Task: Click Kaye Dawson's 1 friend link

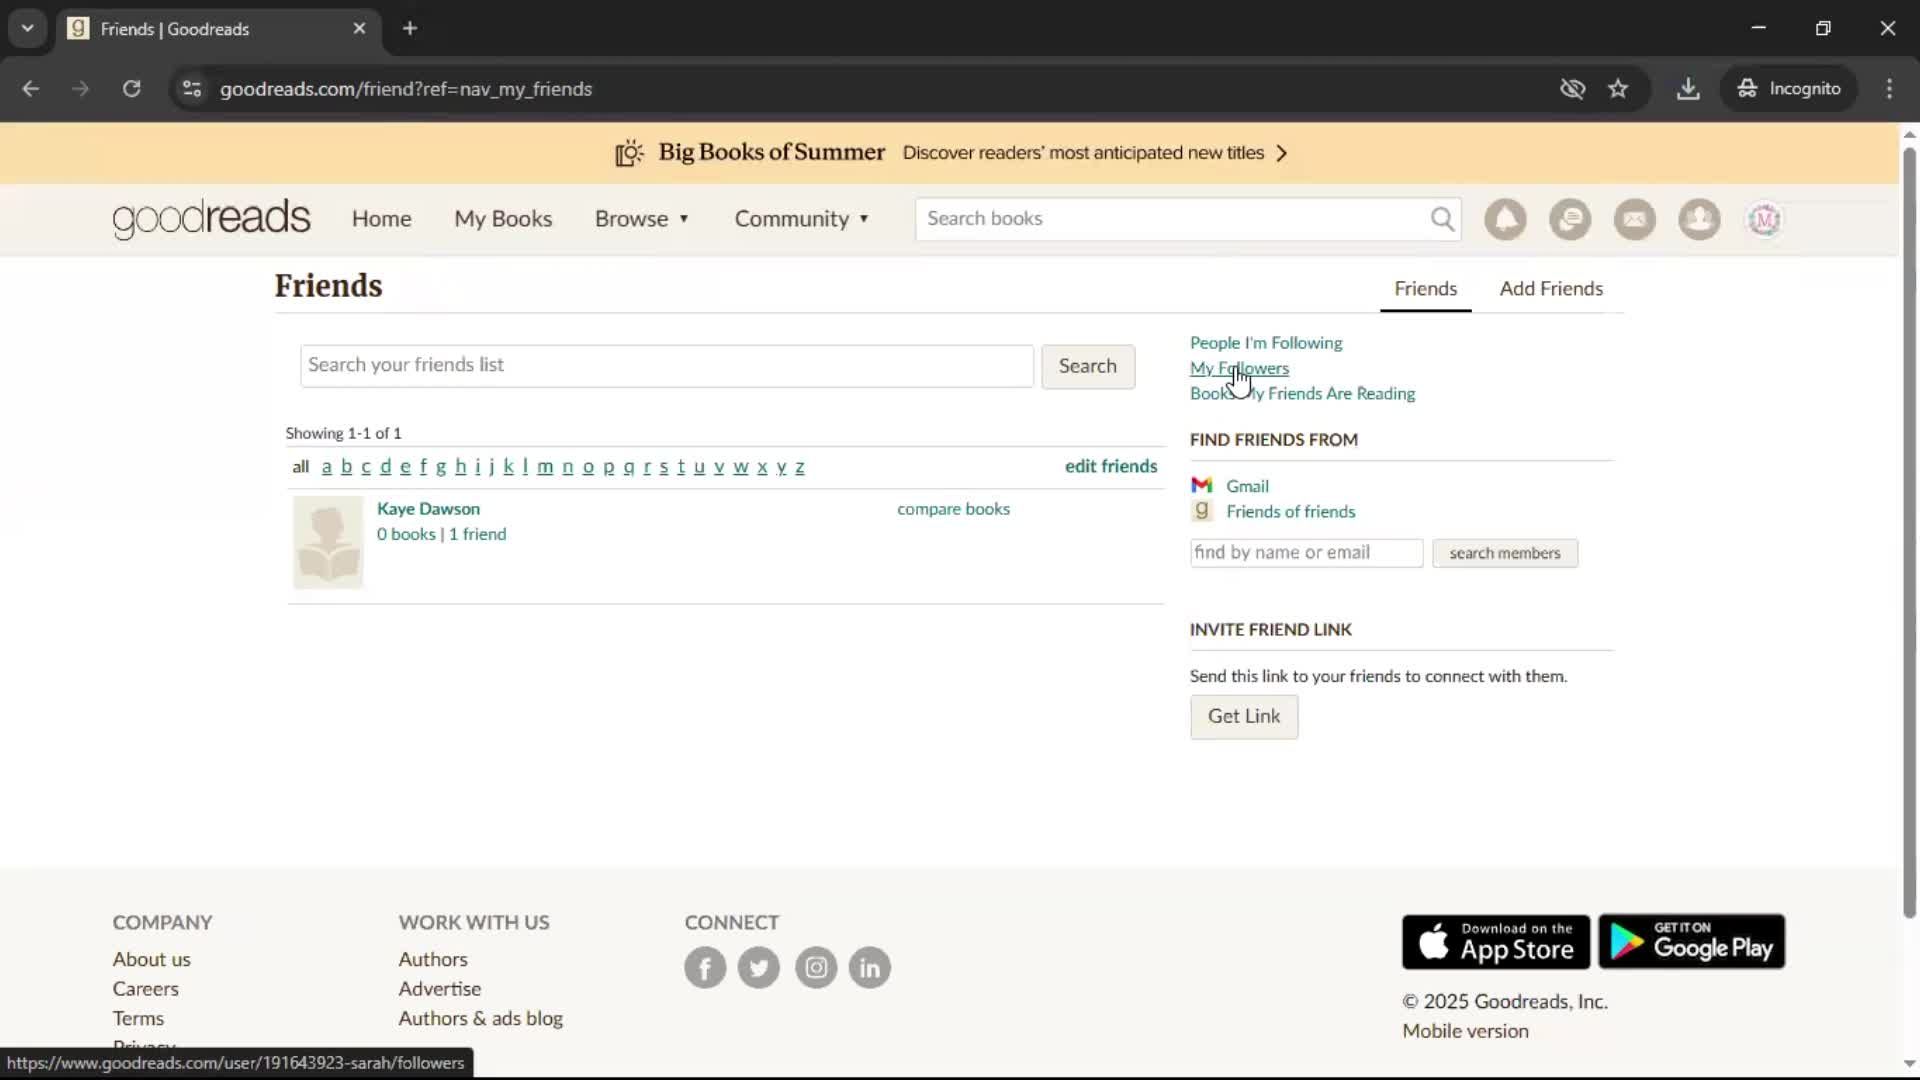Action: coord(477,534)
